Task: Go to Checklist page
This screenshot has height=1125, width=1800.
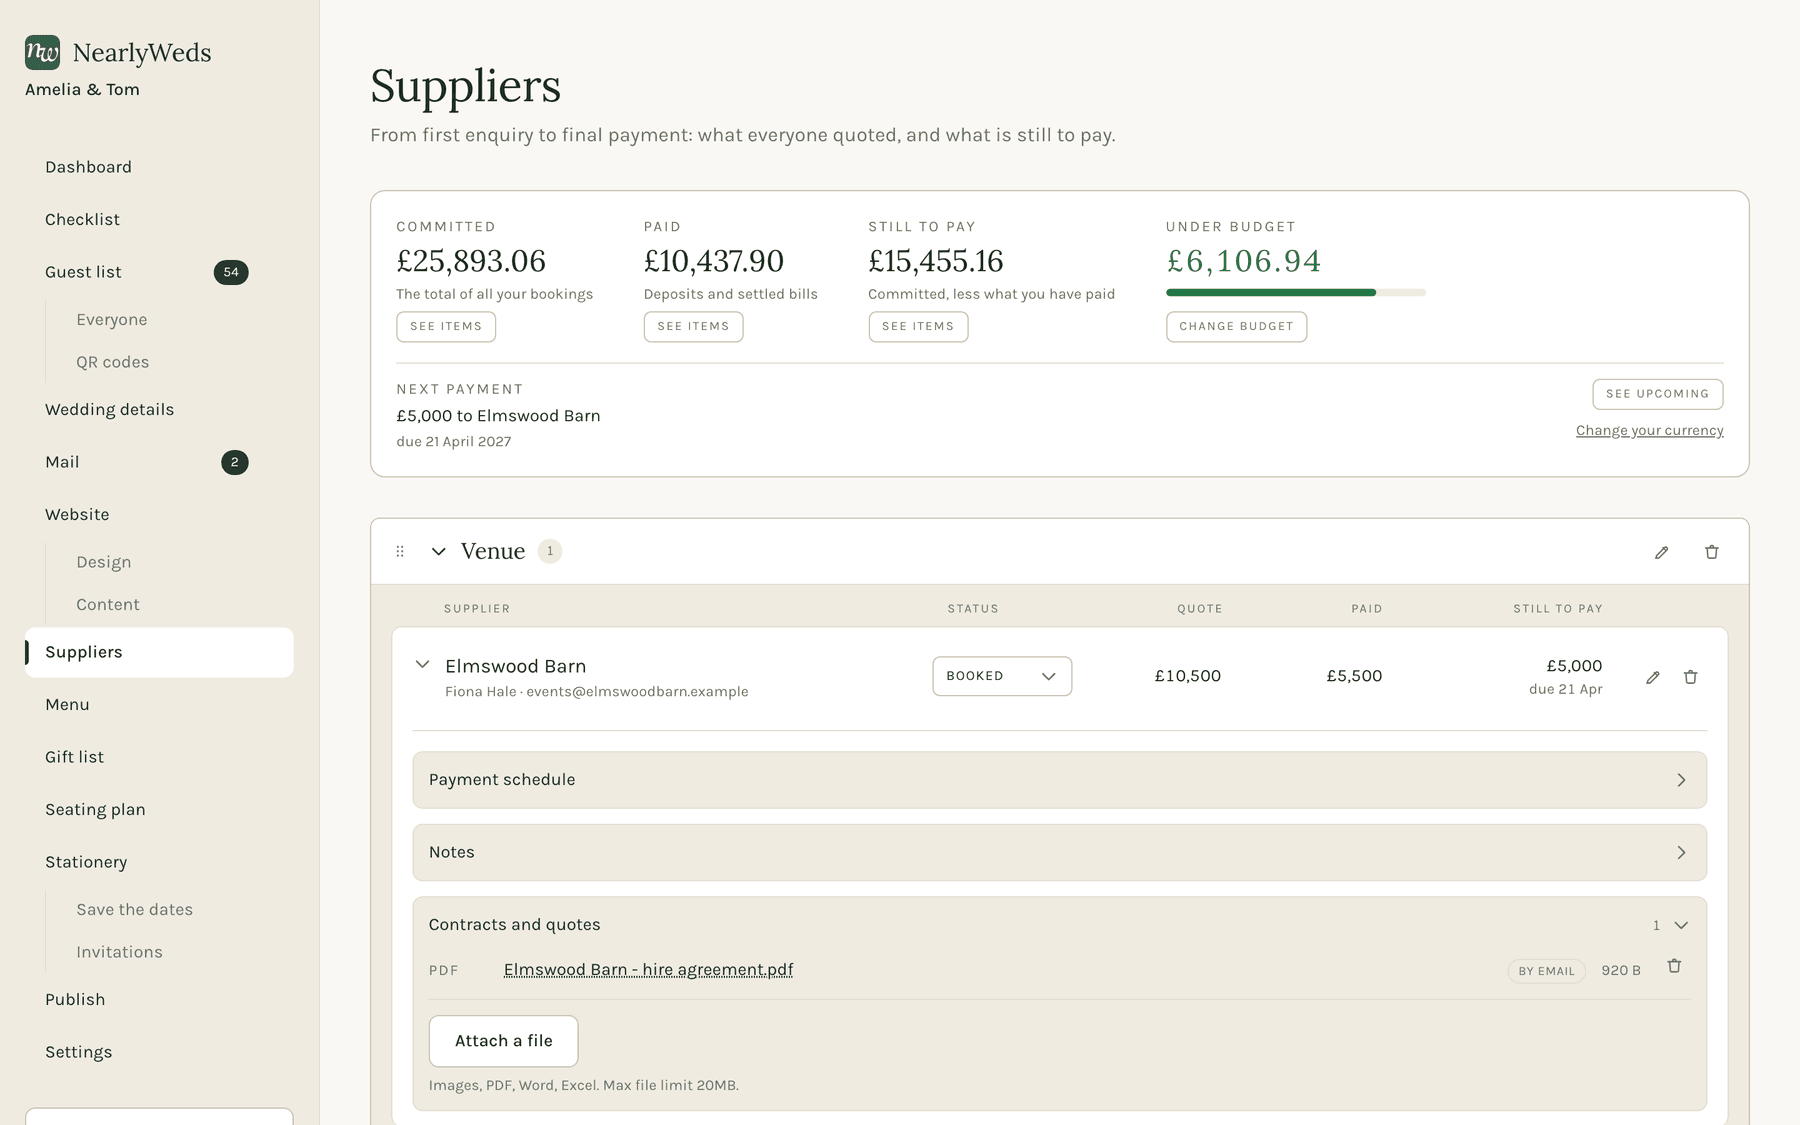Action: pos(82,219)
